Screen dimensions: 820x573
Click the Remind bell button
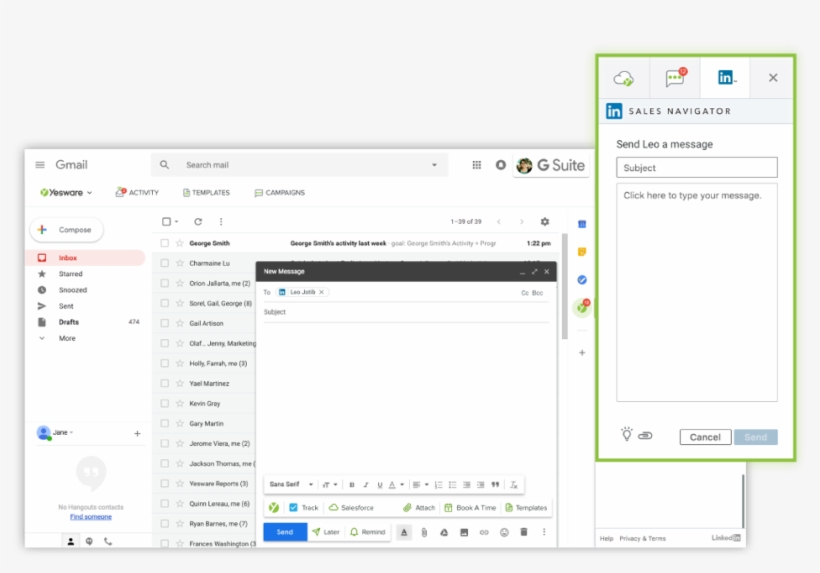click(x=368, y=532)
